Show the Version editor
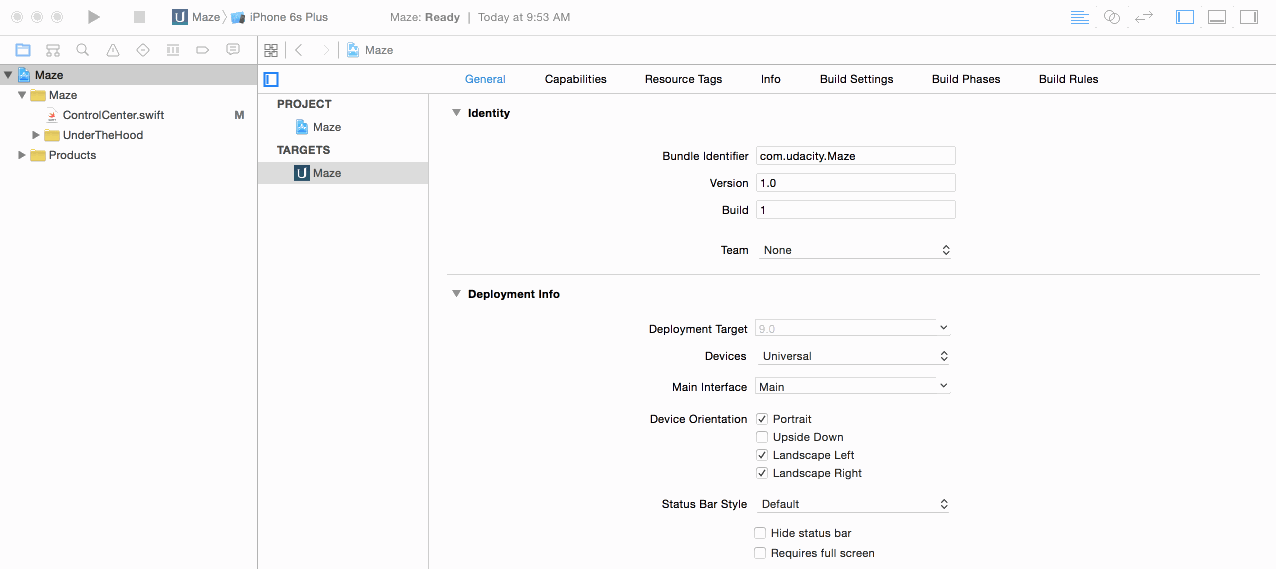Viewport: 1276px width, 569px height. pyautogui.click(x=1144, y=17)
